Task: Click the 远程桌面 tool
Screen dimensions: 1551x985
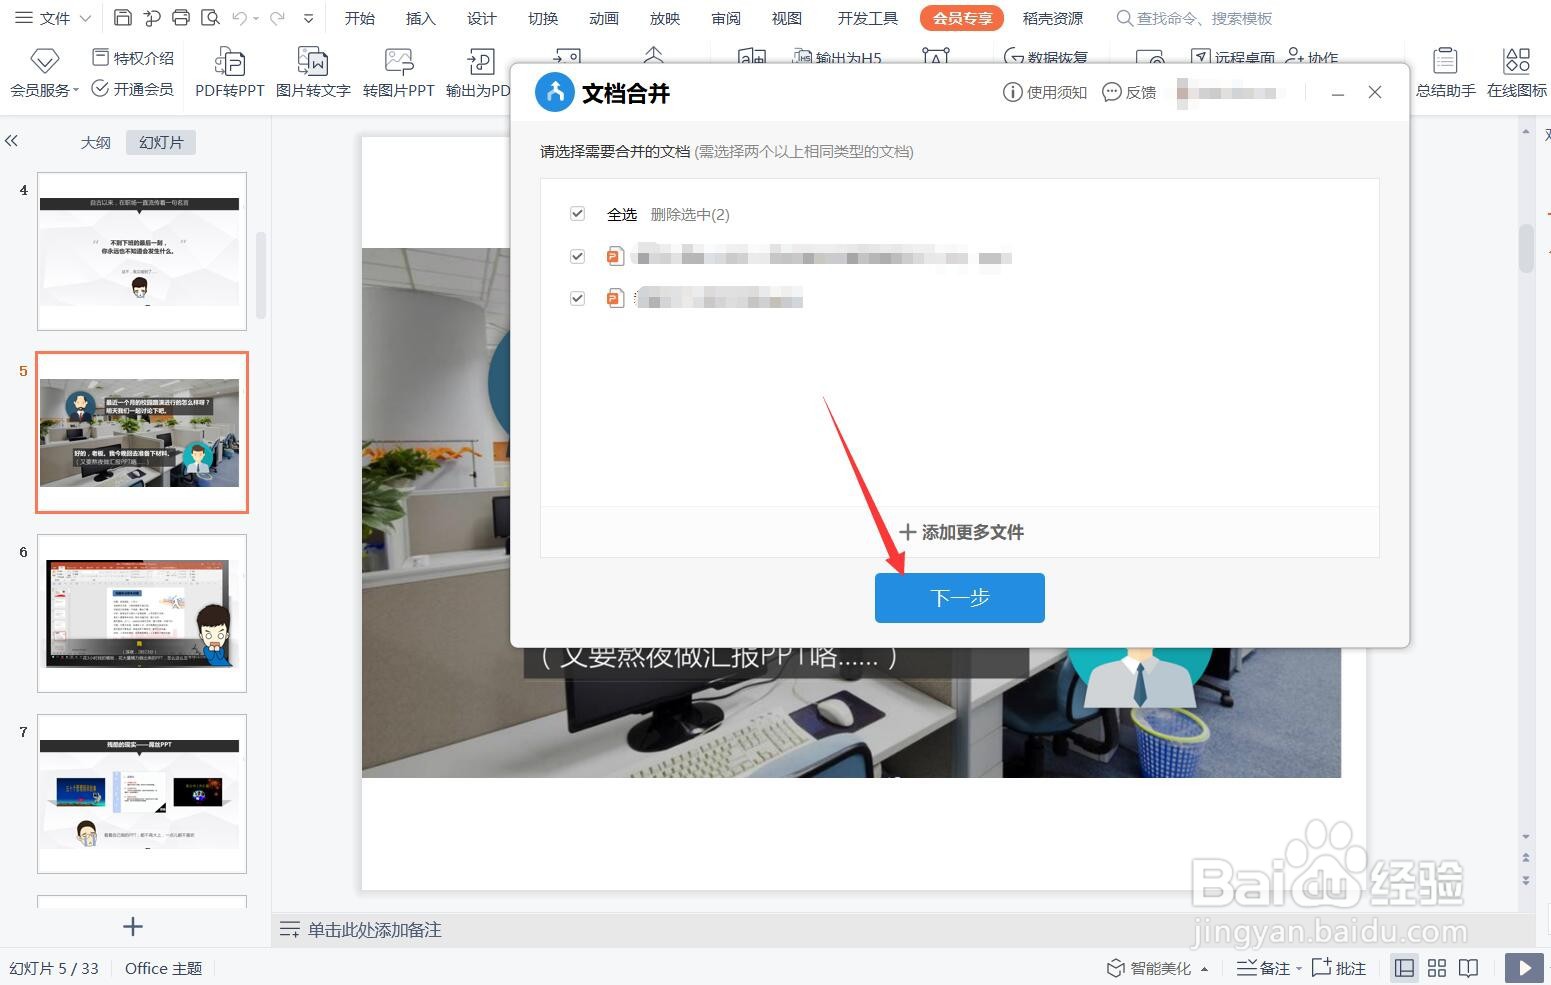Action: coord(1232,58)
